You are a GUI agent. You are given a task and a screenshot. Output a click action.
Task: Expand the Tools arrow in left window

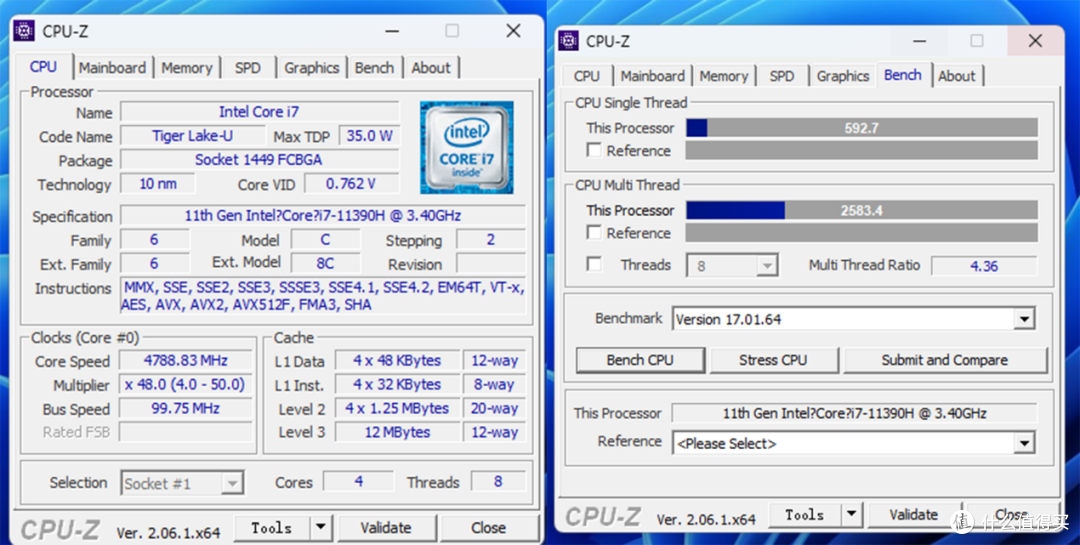coord(320,528)
